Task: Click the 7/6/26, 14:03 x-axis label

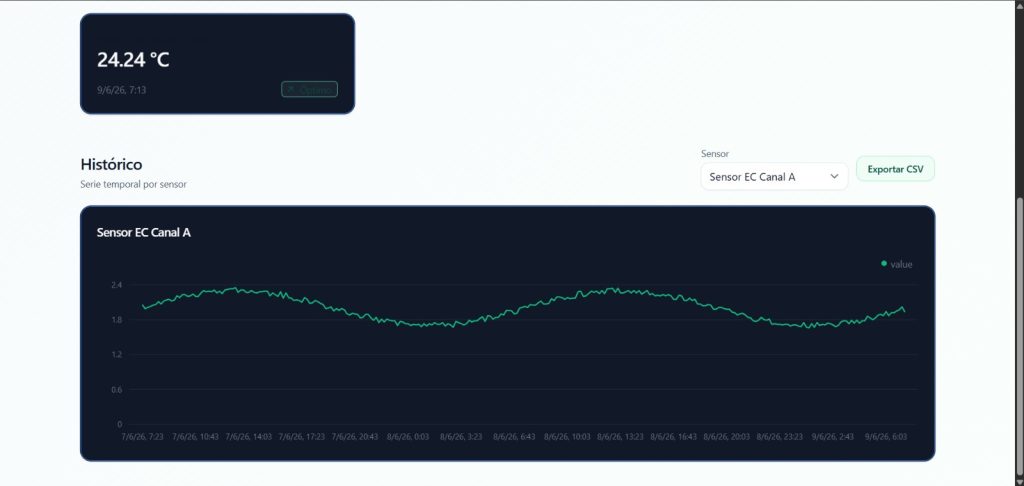Action: pos(249,436)
